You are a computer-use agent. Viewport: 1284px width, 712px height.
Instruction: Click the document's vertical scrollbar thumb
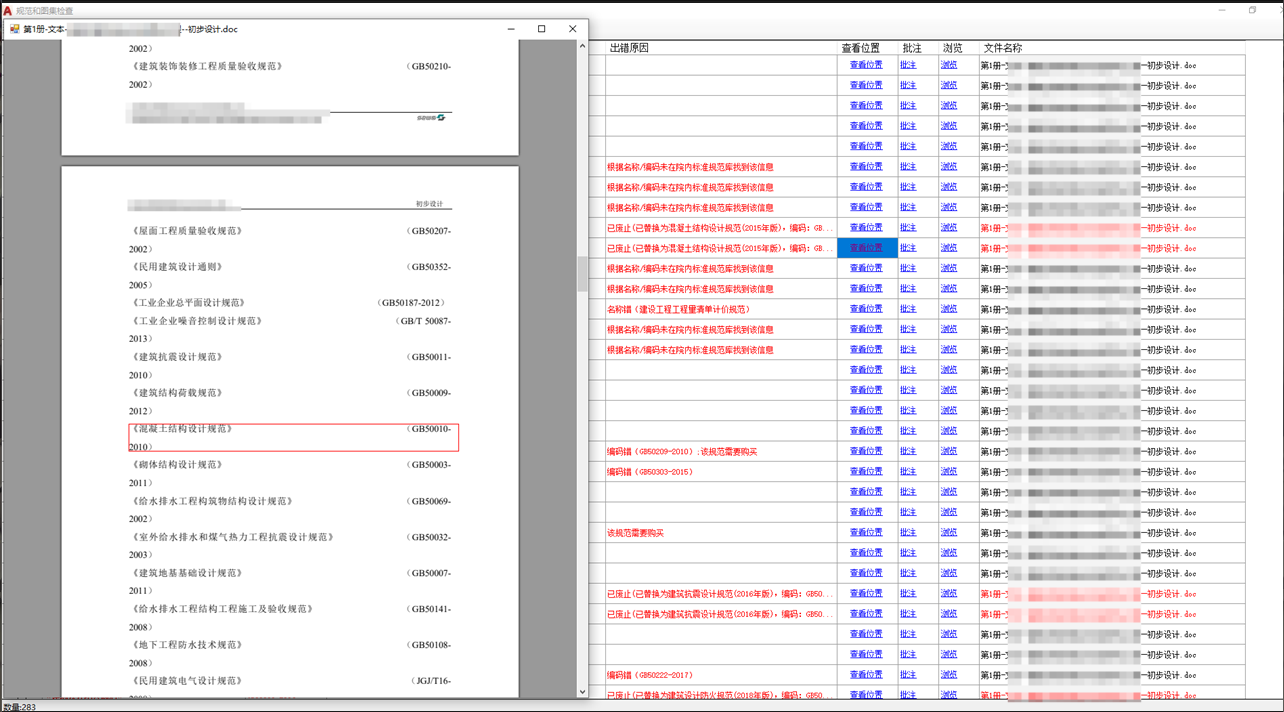[582, 273]
